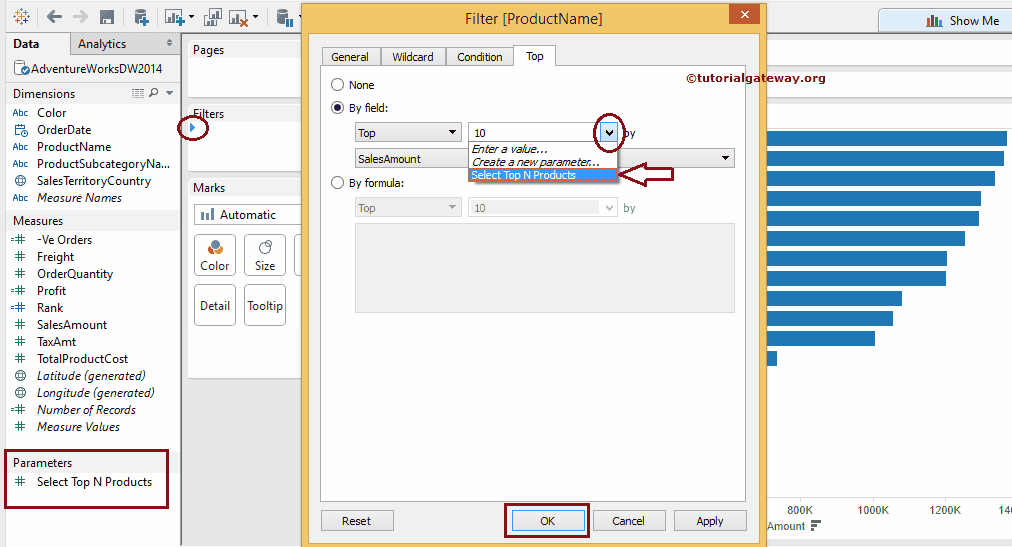Click the OK button
This screenshot has width=1012, height=547.
pyautogui.click(x=547, y=521)
